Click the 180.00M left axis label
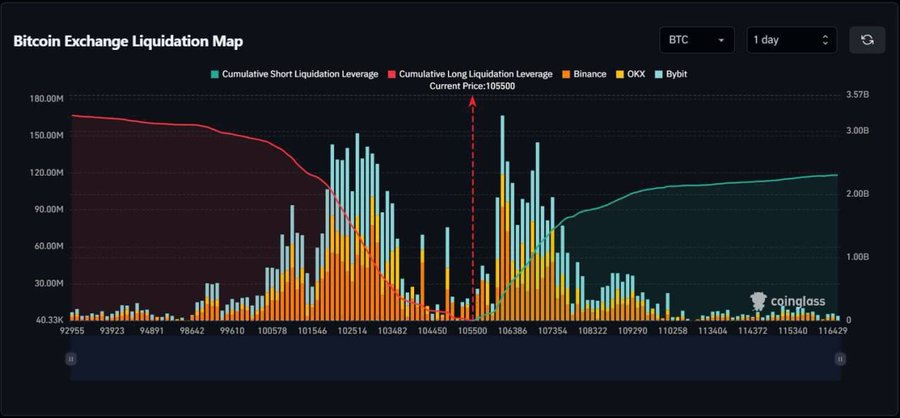 (x=46, y=99)
